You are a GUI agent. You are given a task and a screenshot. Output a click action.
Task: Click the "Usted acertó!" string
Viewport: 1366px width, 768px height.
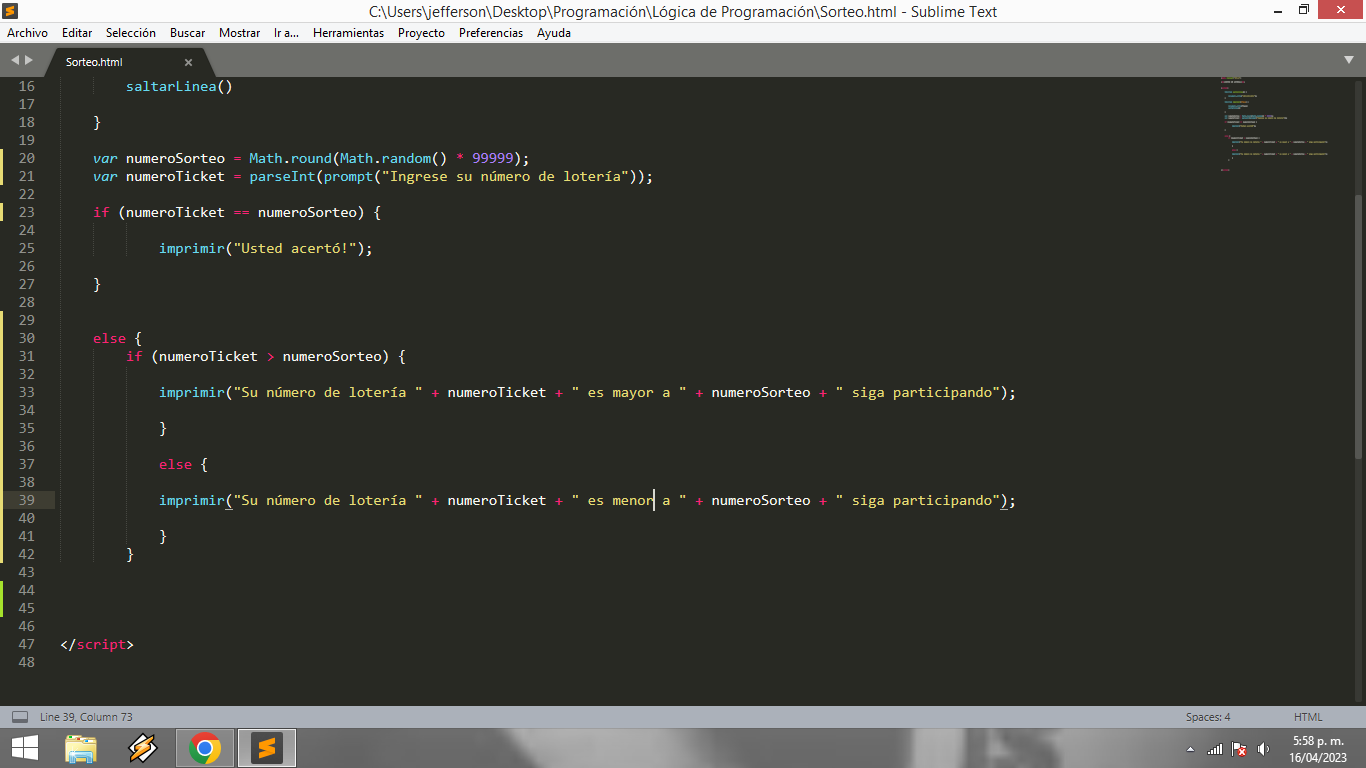[x=295, y=248]
